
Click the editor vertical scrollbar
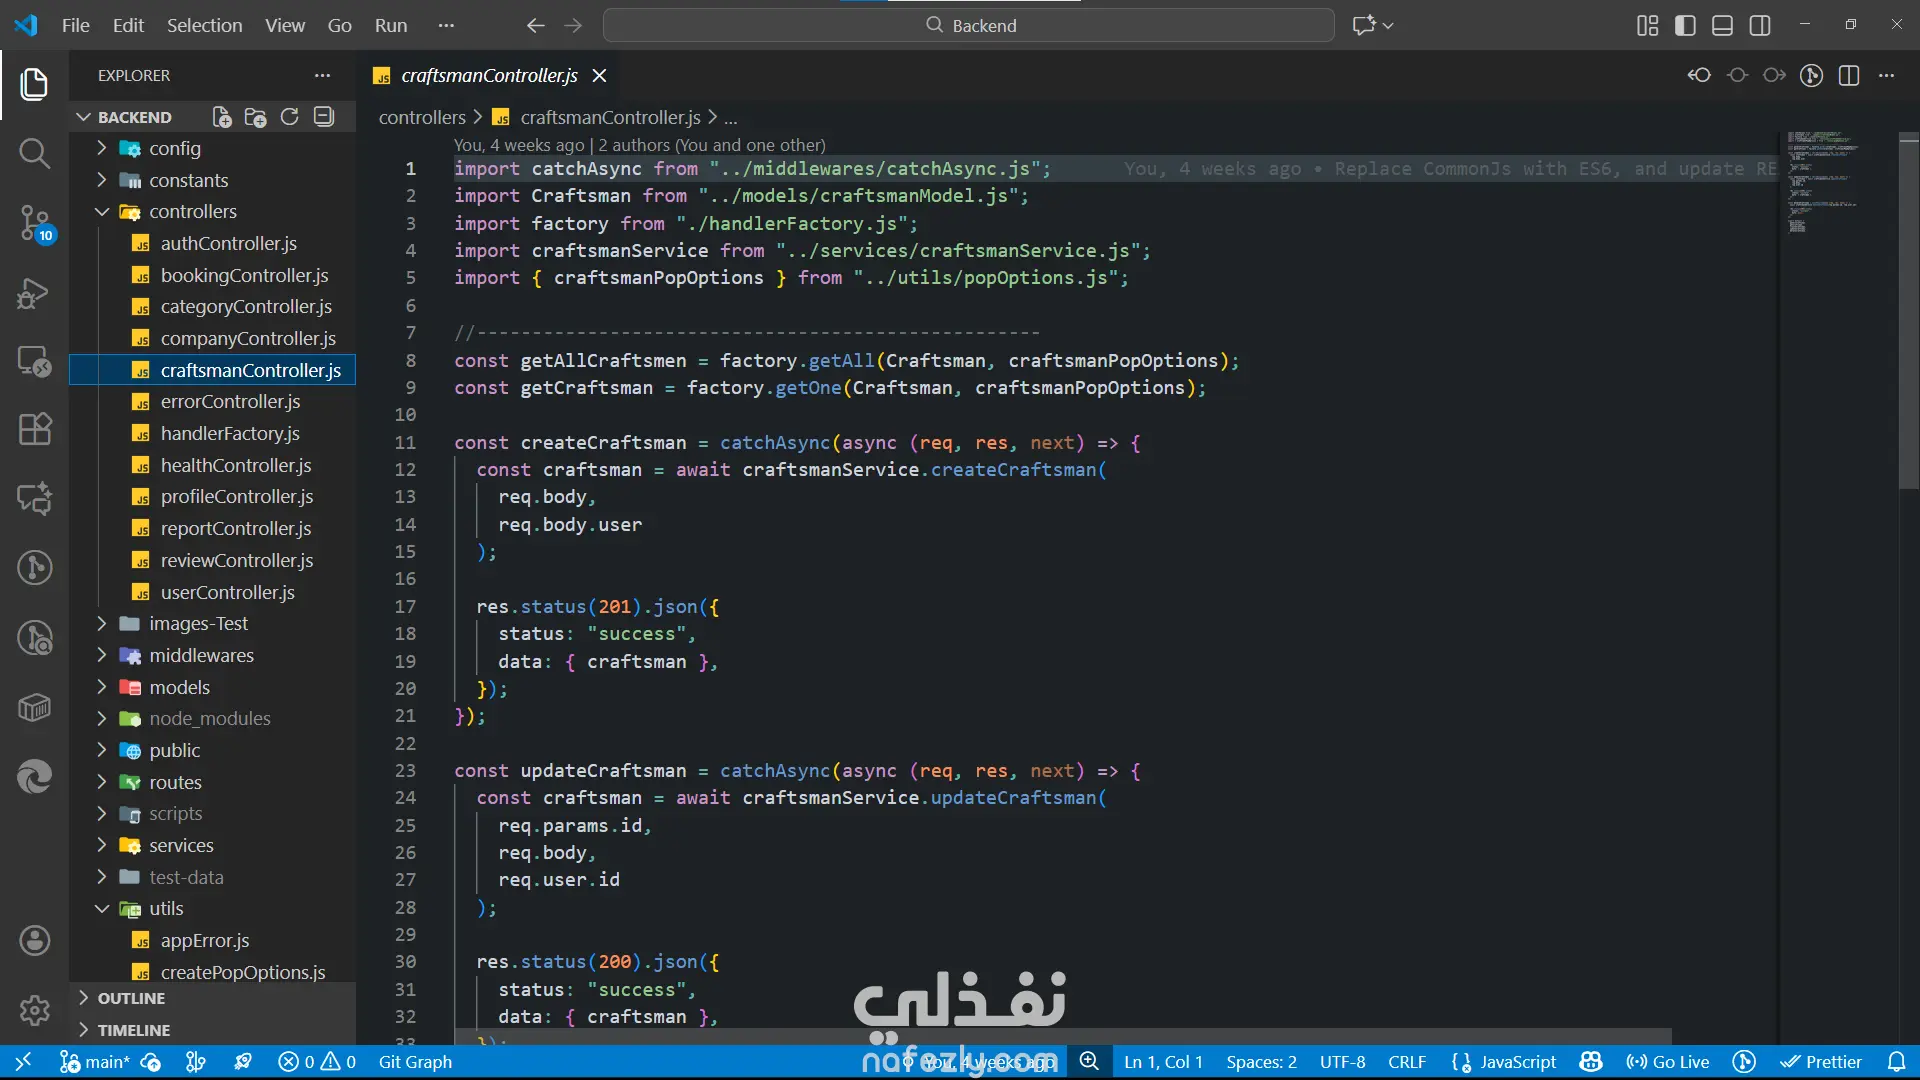click(x=1908, y=310)
